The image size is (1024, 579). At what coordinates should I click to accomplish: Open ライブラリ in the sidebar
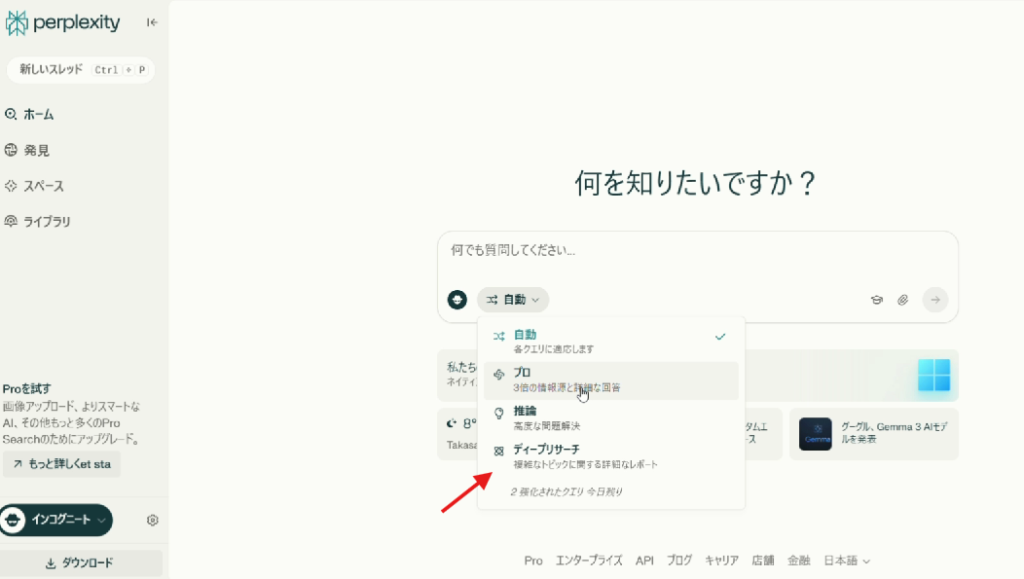pos(47,222)
